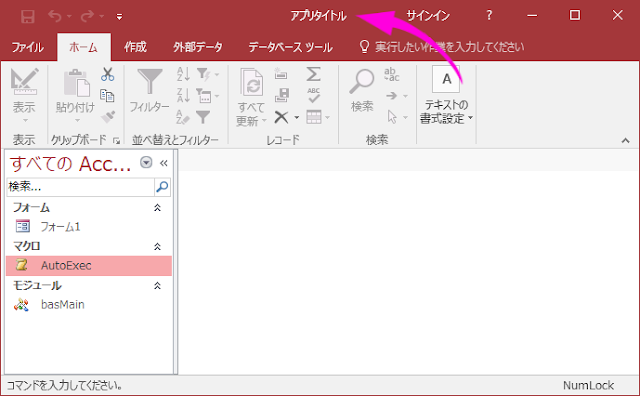Switch to the ホーム tab

tap(84, 47)
